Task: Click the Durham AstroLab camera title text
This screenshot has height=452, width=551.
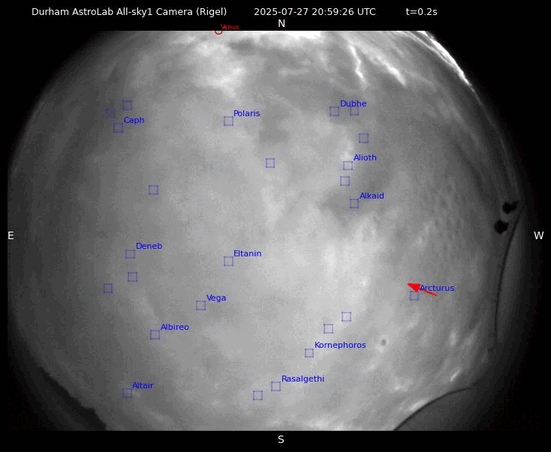Action: click(129, 12)
